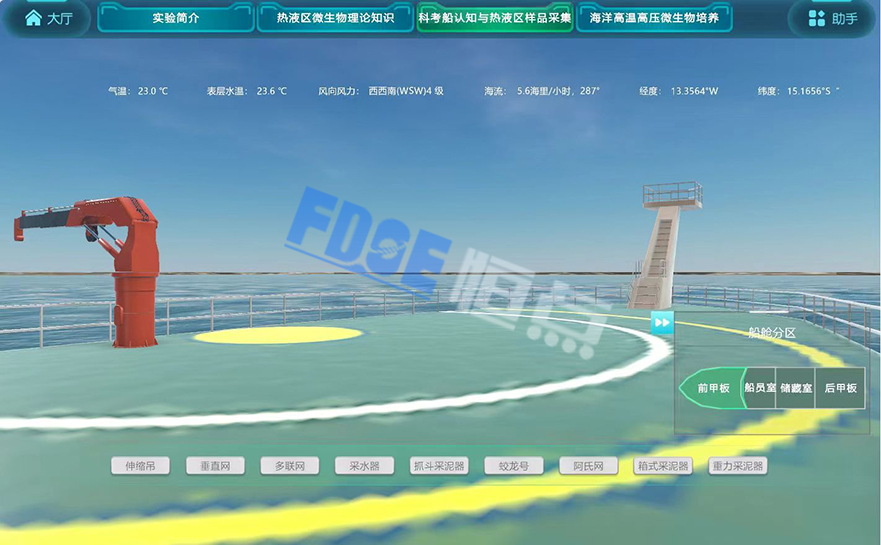The width and height of the screenshot is (881, 545).
Task: Go to 海洋高温高压微生物培养 tab
Action: point(654,18)
